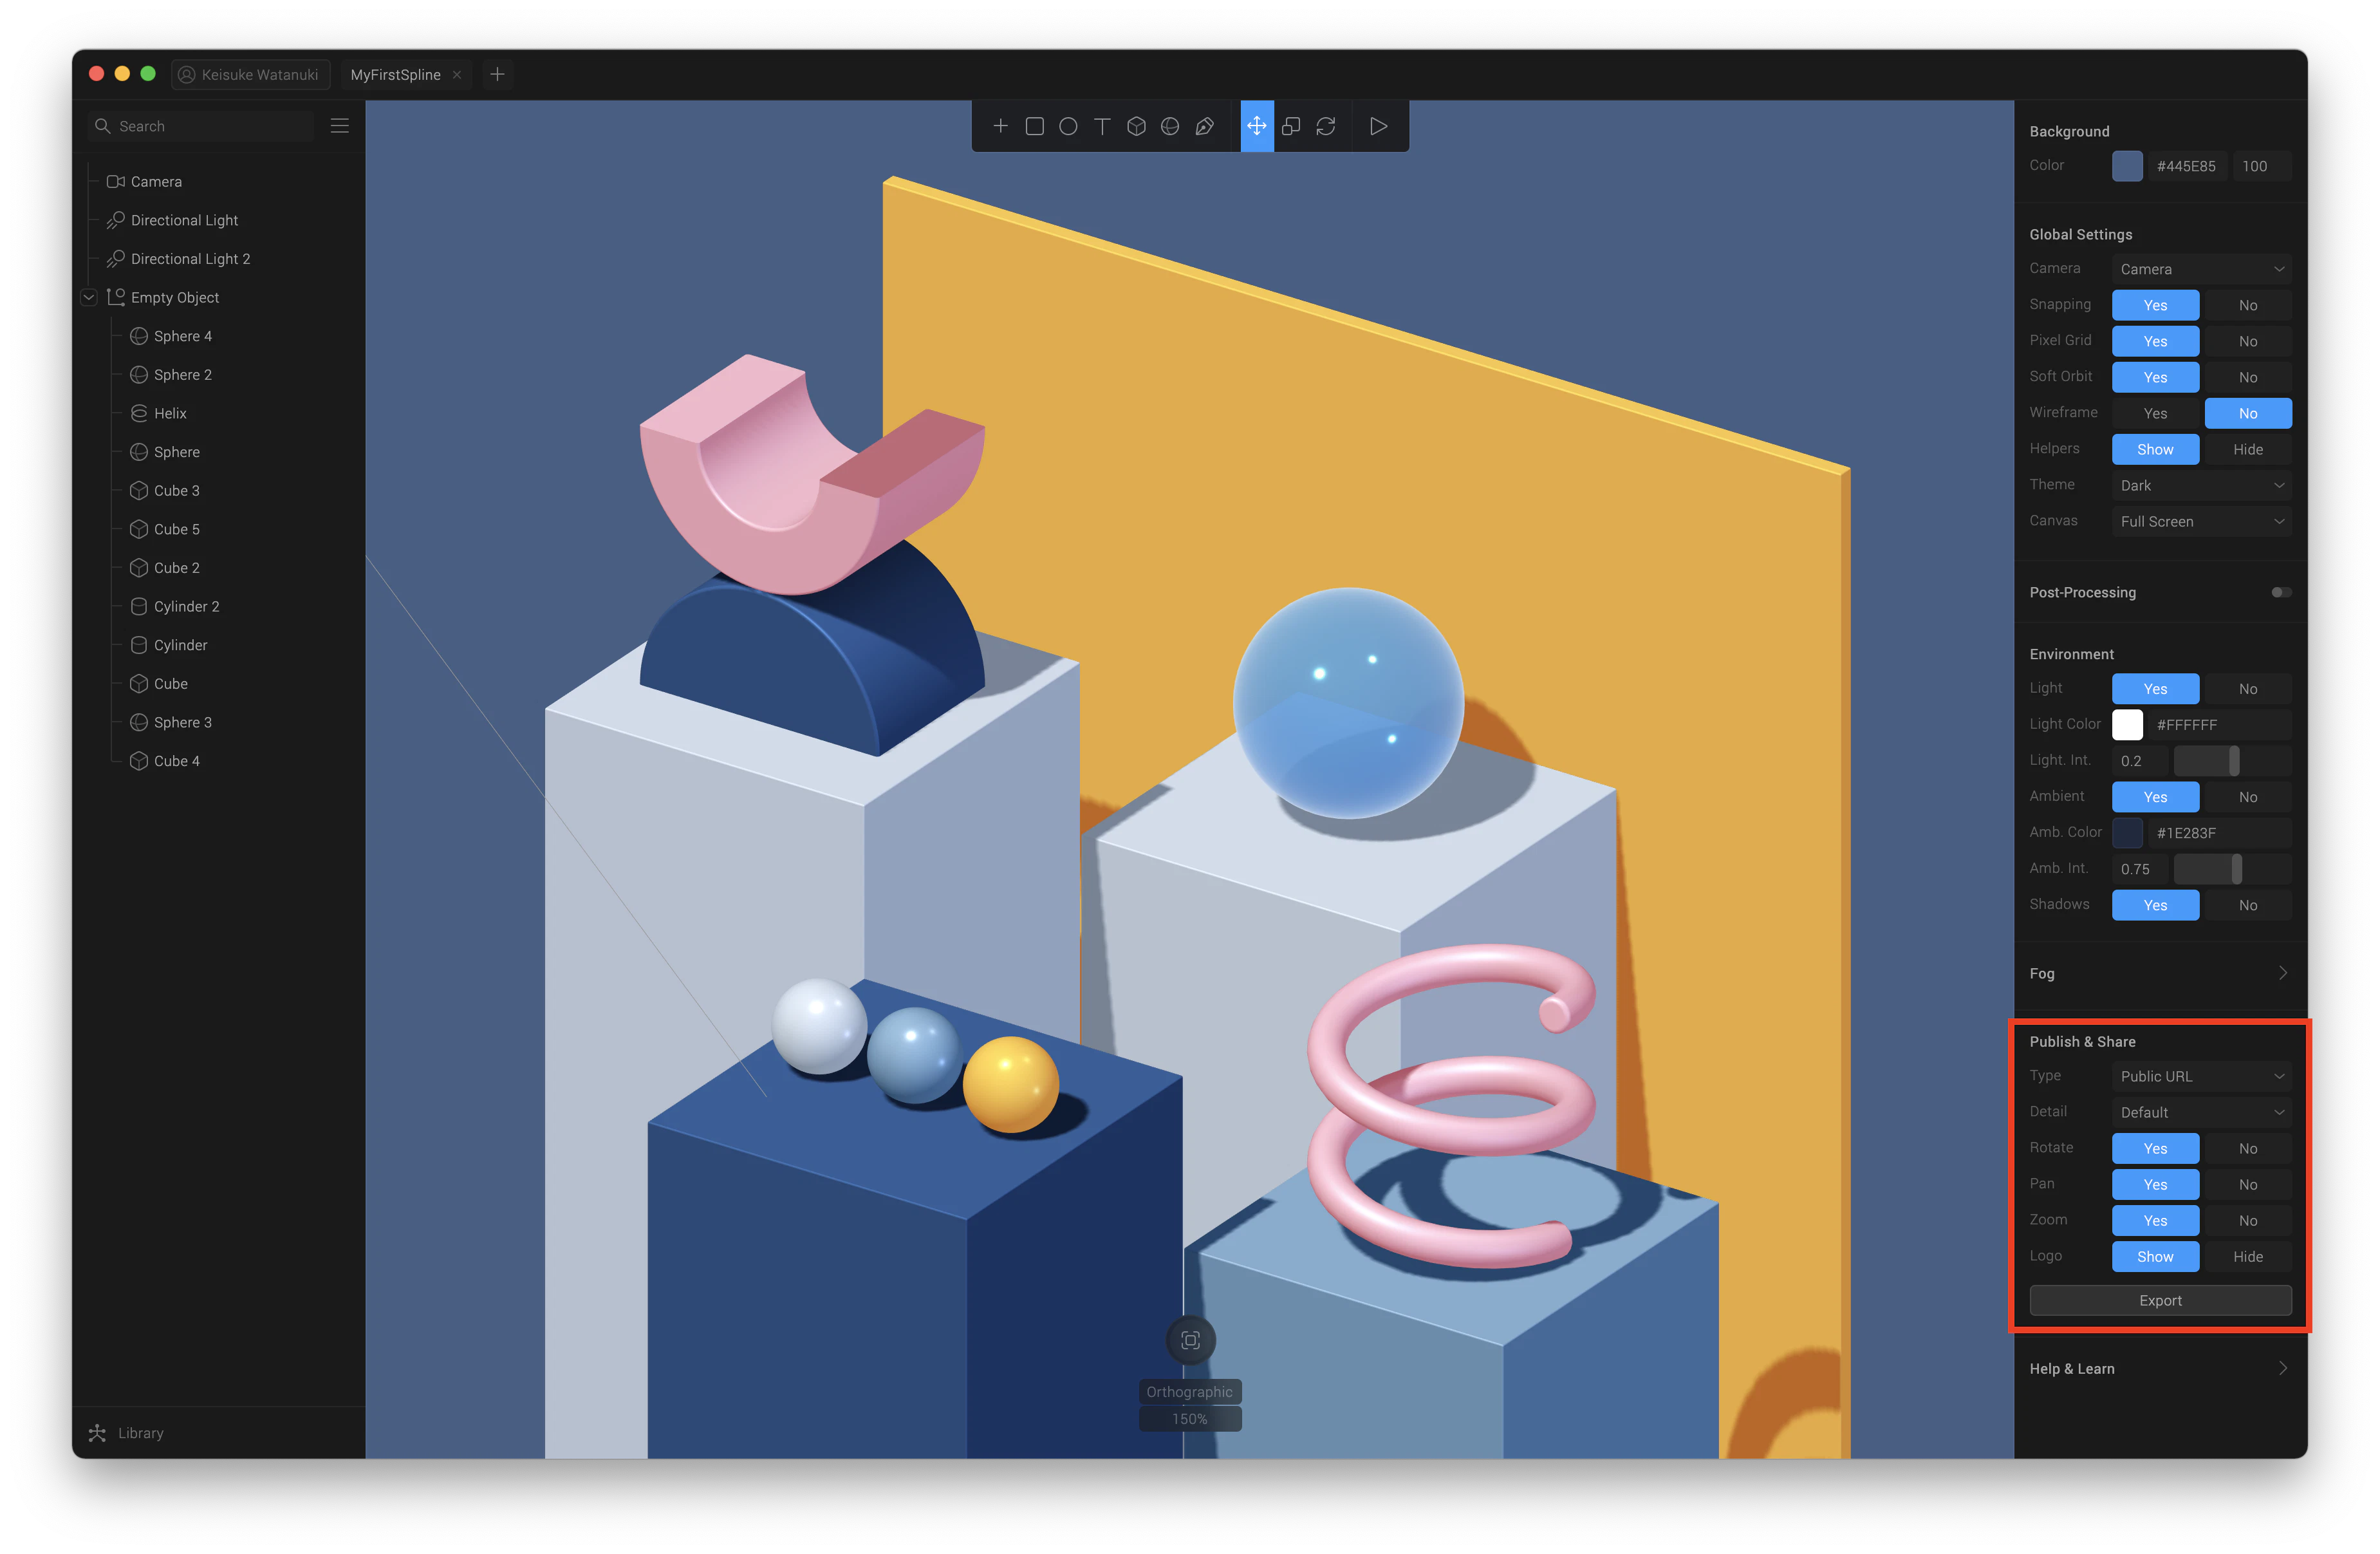2380x1554 pixels.
Task: Select the Pen drawing tool
Action: pos(1205,126)
